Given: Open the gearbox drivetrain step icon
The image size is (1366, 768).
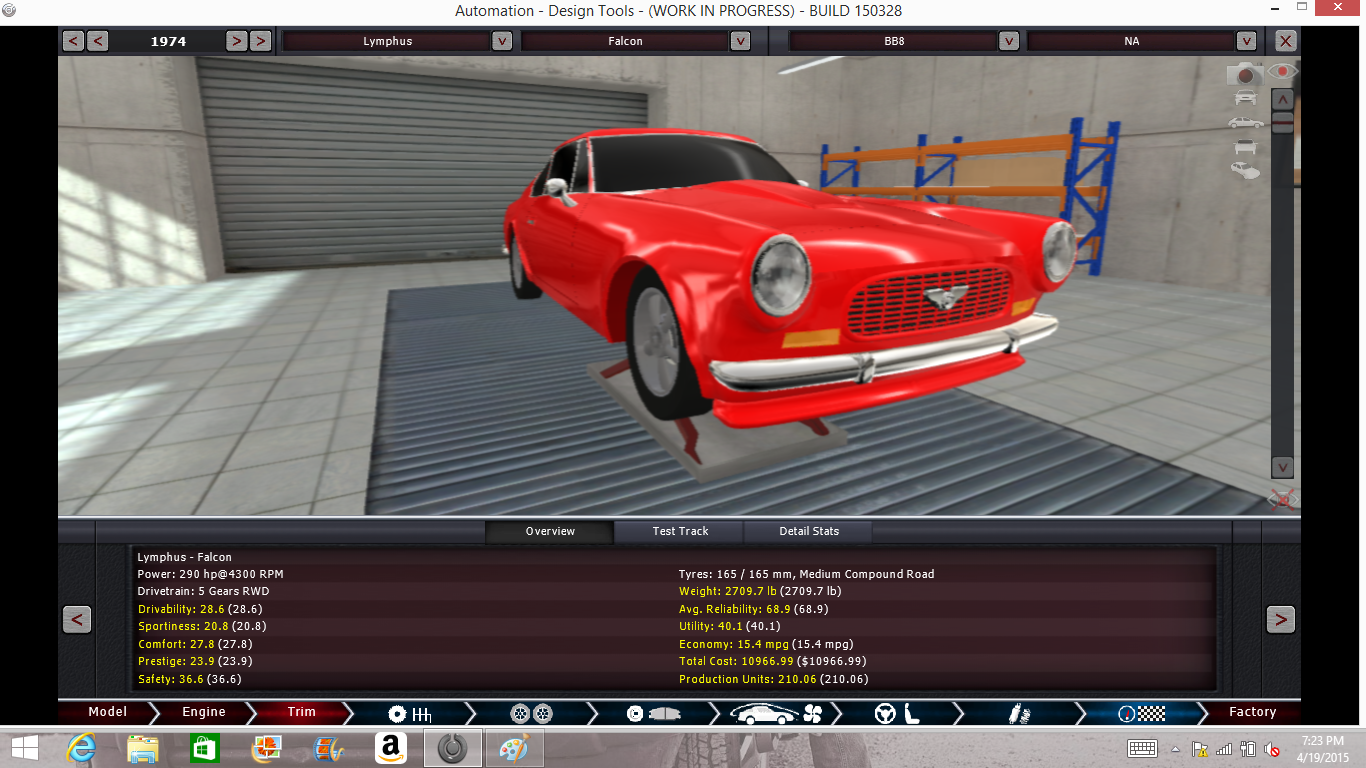Looking at the screenshot, I should pos(410,713).
